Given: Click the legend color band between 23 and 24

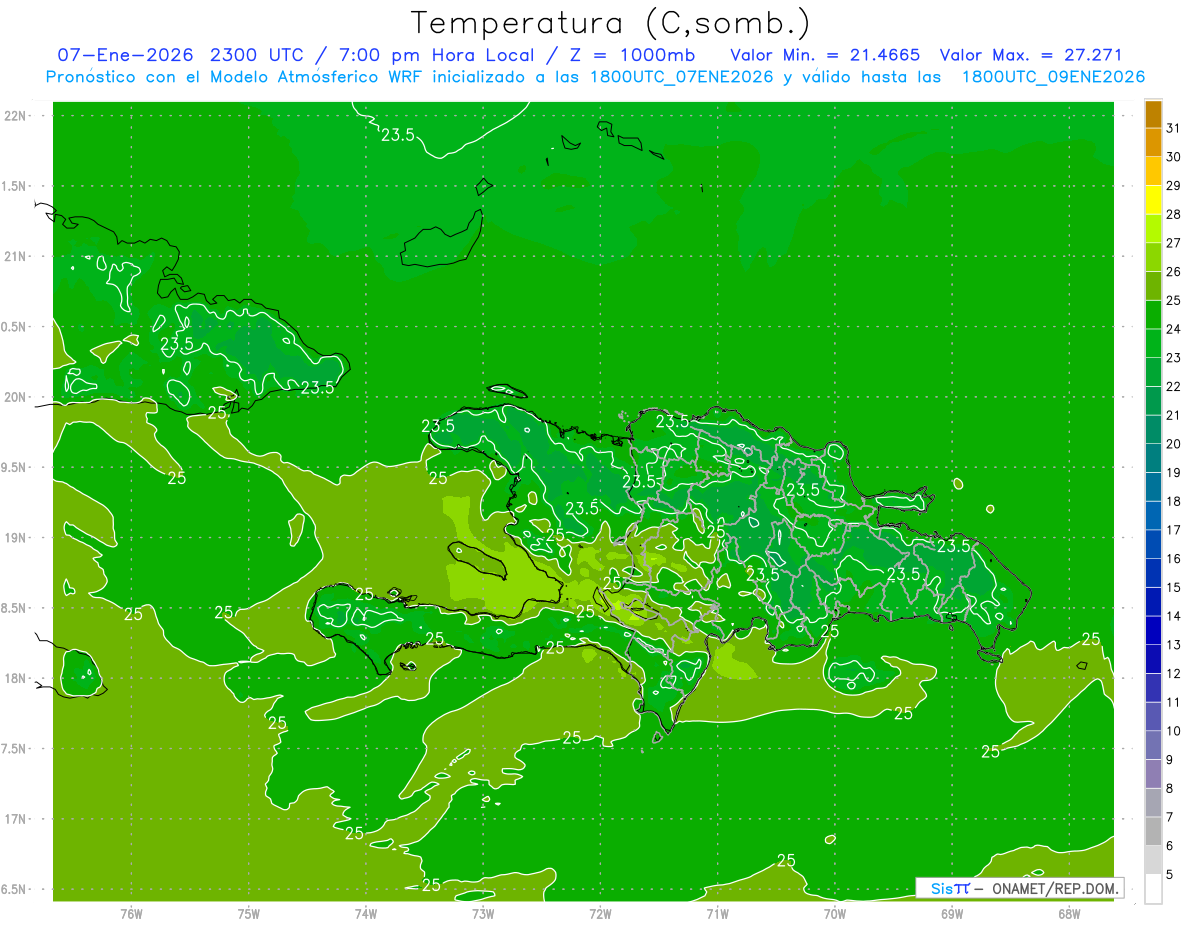Looking at the screenshot, I should pos(1153,344).
